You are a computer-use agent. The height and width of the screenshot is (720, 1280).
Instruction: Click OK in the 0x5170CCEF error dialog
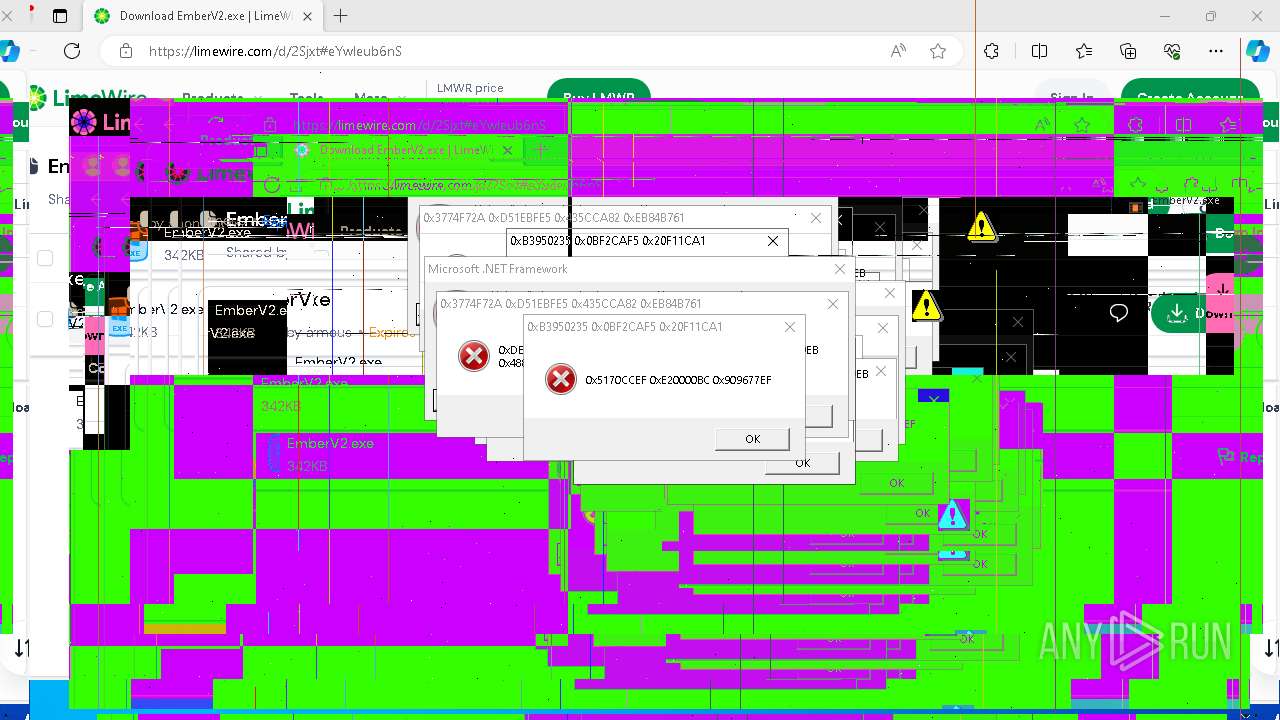753,439
